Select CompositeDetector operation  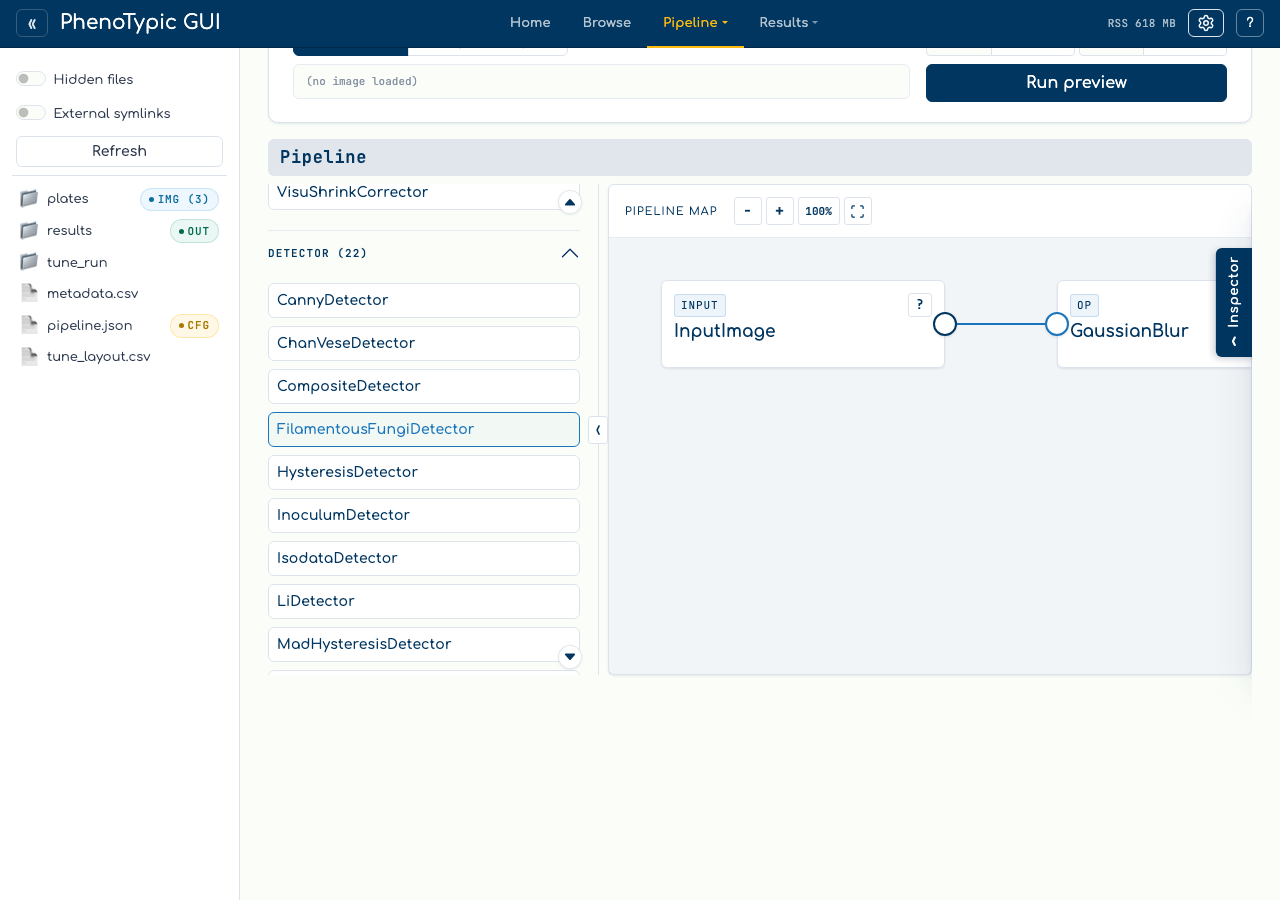tap(424, 386)
